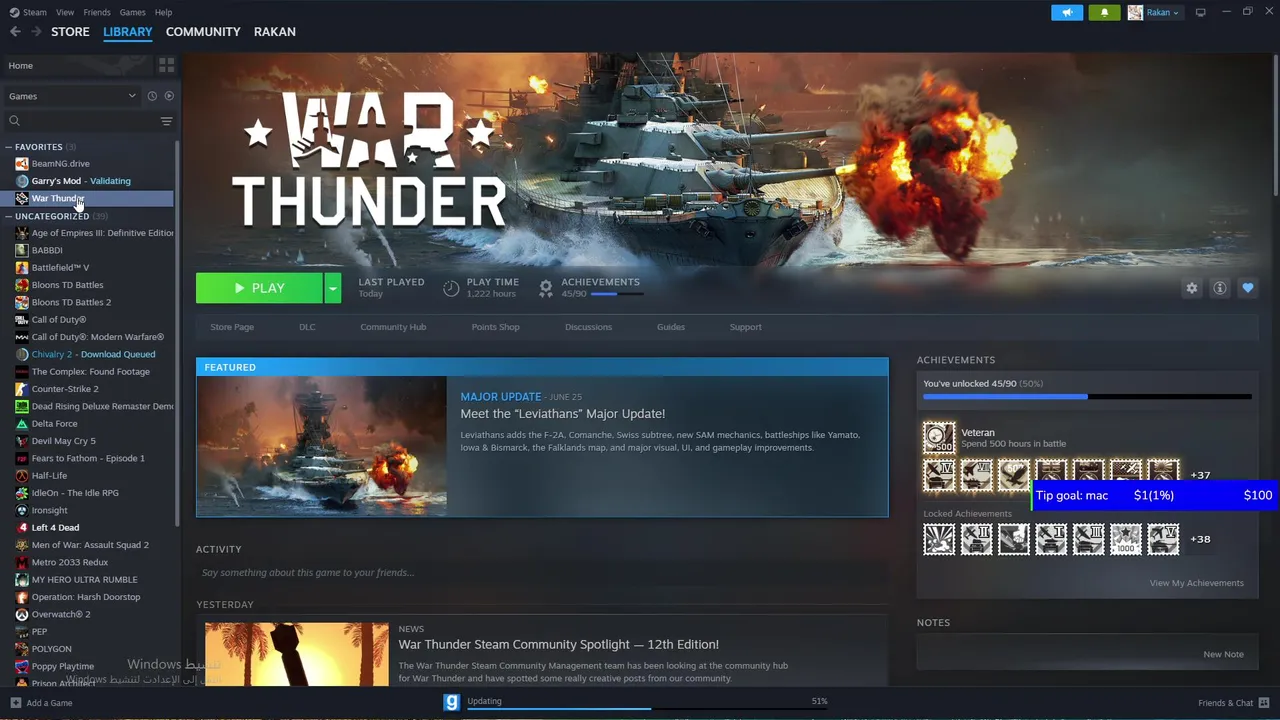Screen dimensions: 1280x720
Task: Go forward with the right arrow button
Action: [x=37, y=32]
